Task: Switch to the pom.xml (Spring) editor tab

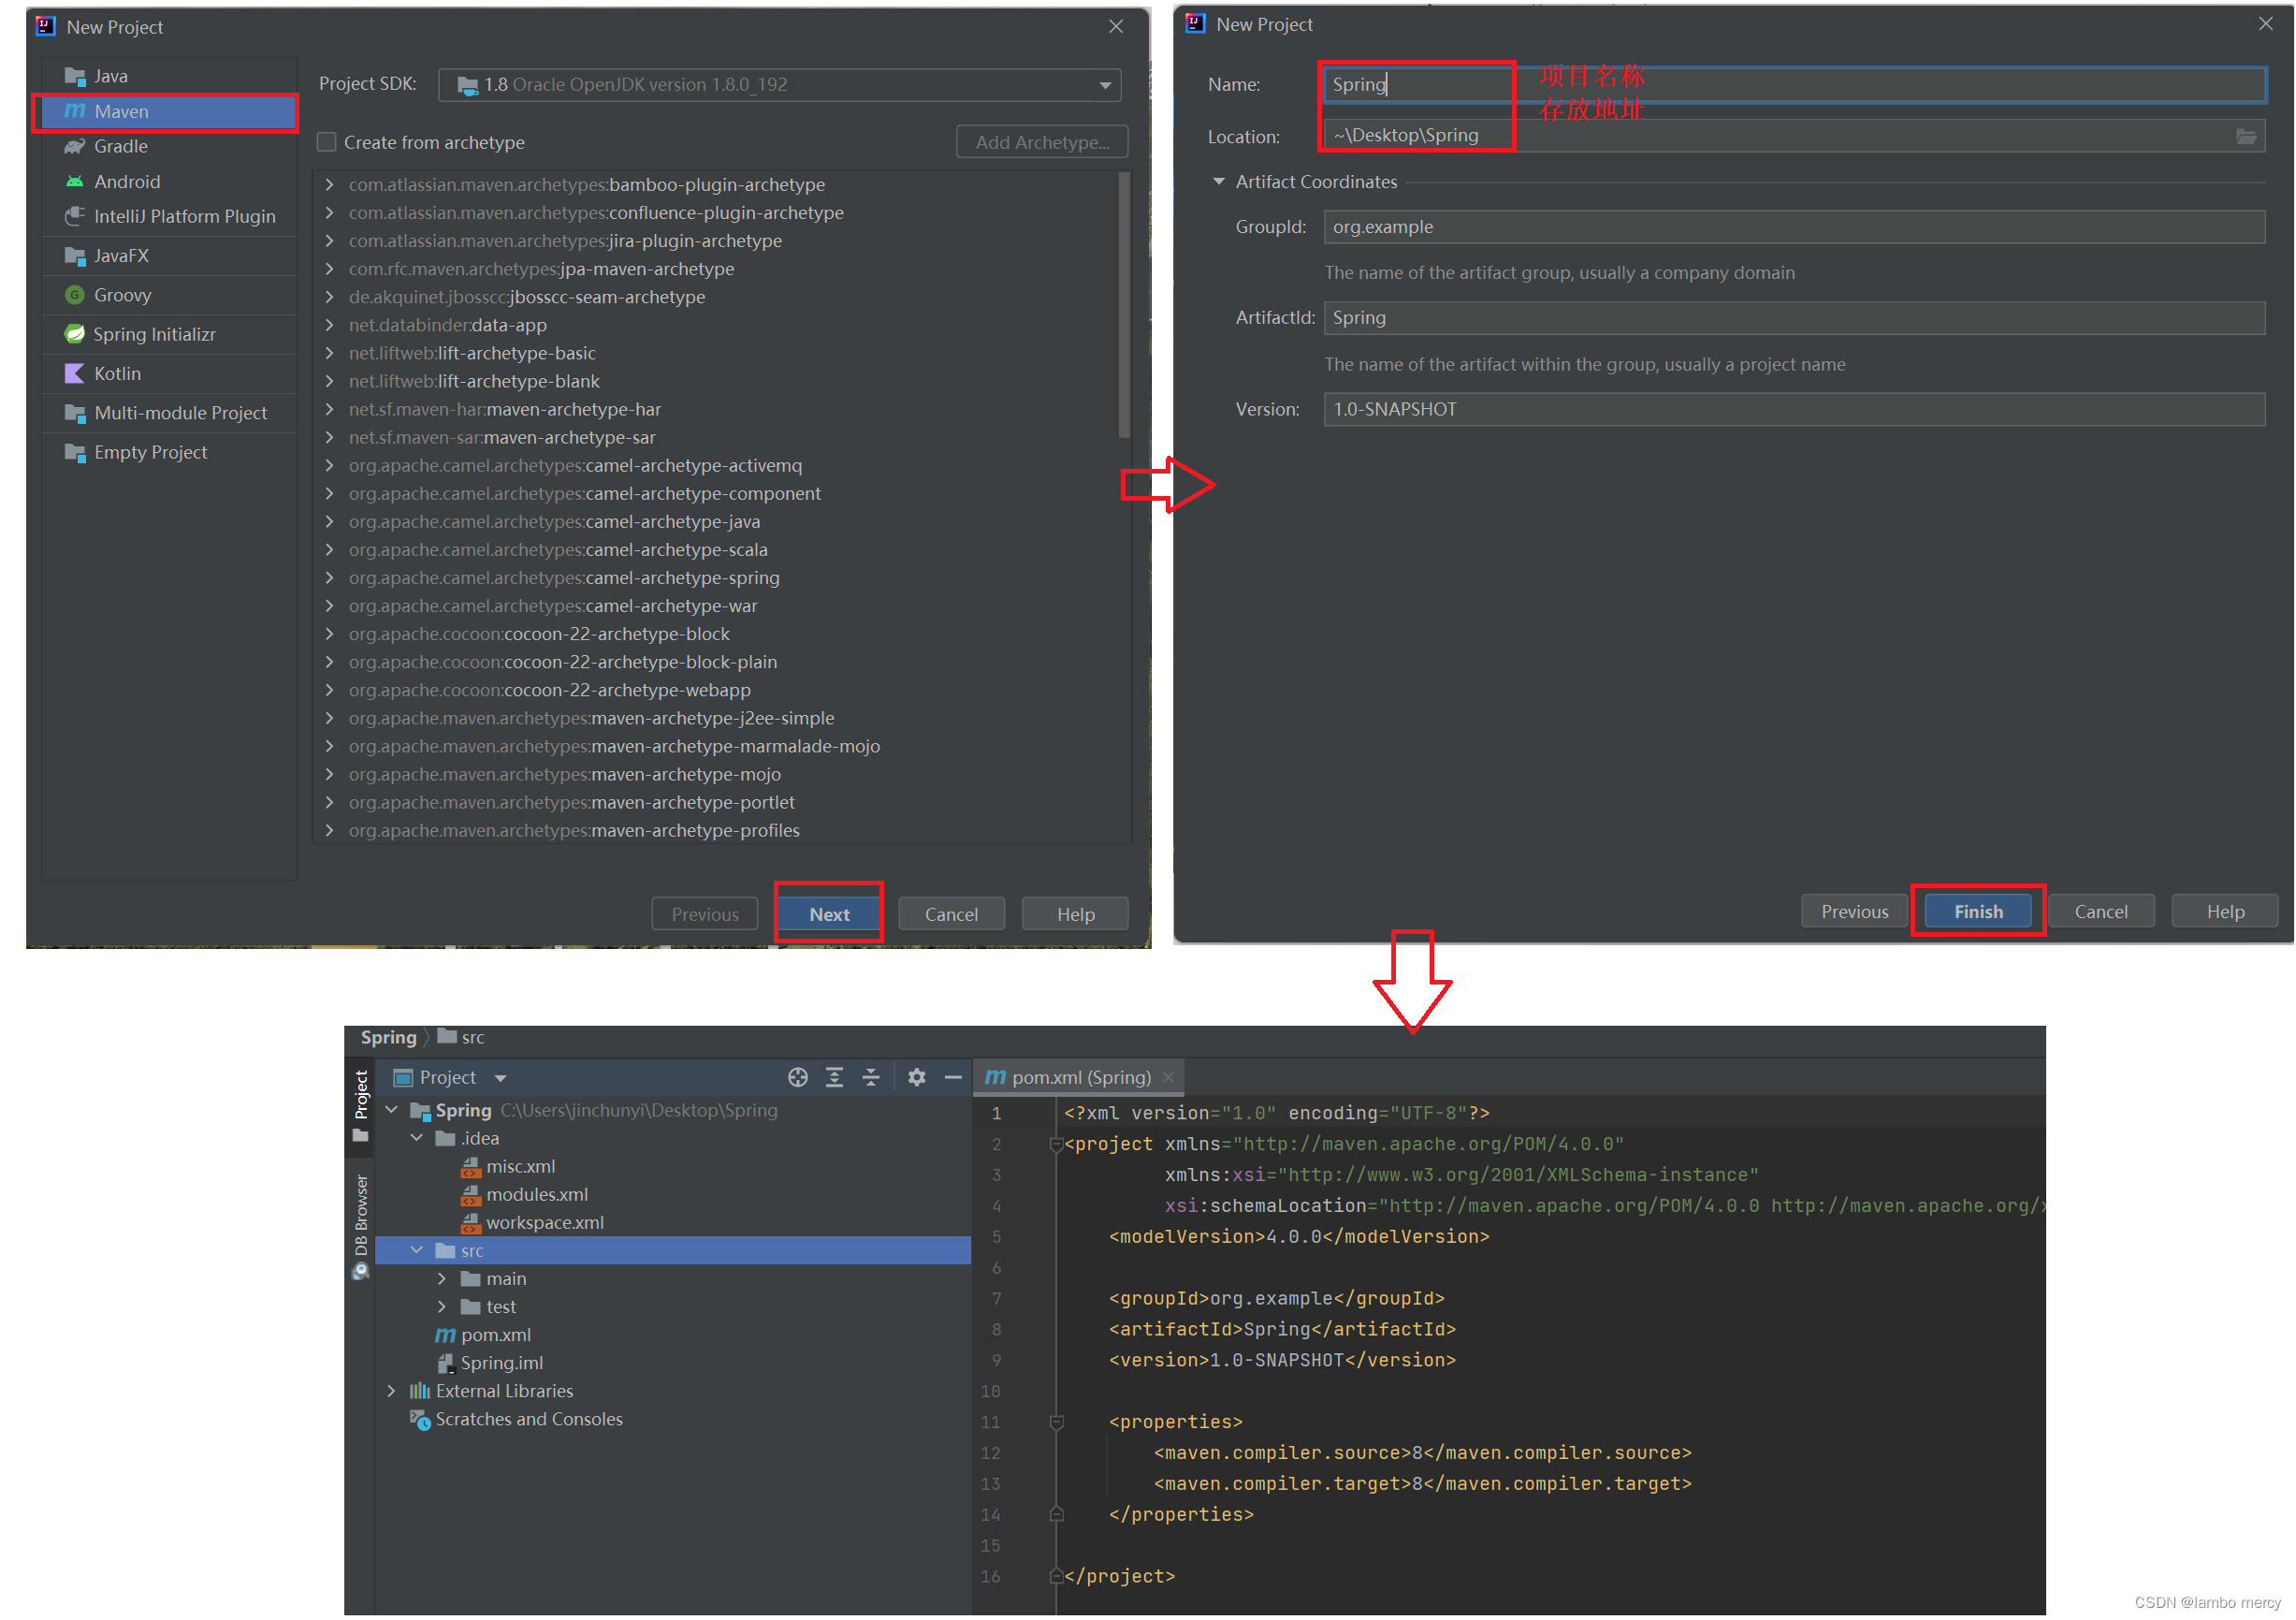Action: tap(1079, 1077)
